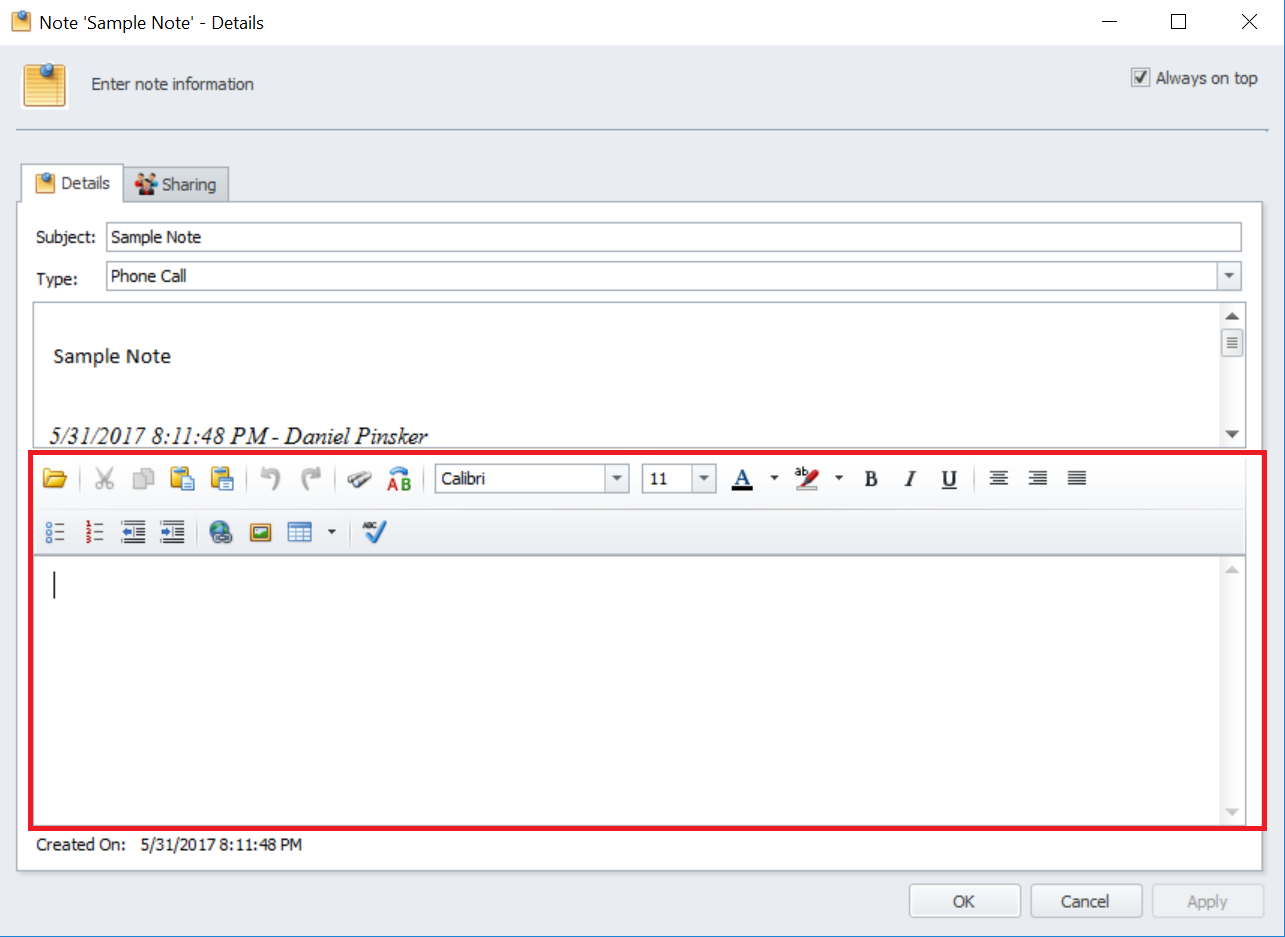Viewport: 1285px width, 937px height.
Task: Open the Type dropdown showing Phone Call
Action: point(1229,276)
